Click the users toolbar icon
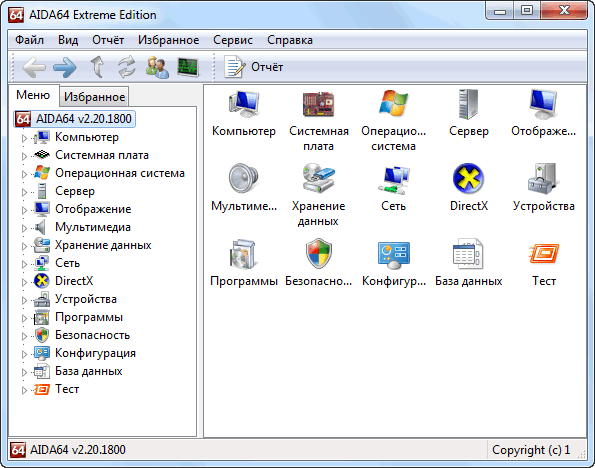Viewport: 595px width, 468px height. [157, 67]
